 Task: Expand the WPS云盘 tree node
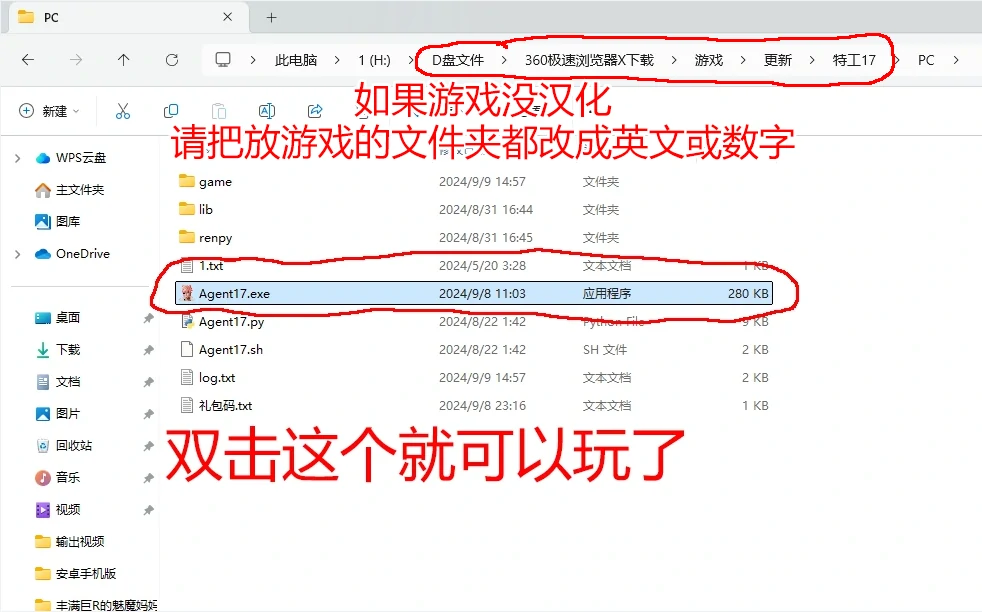[18, 157]
